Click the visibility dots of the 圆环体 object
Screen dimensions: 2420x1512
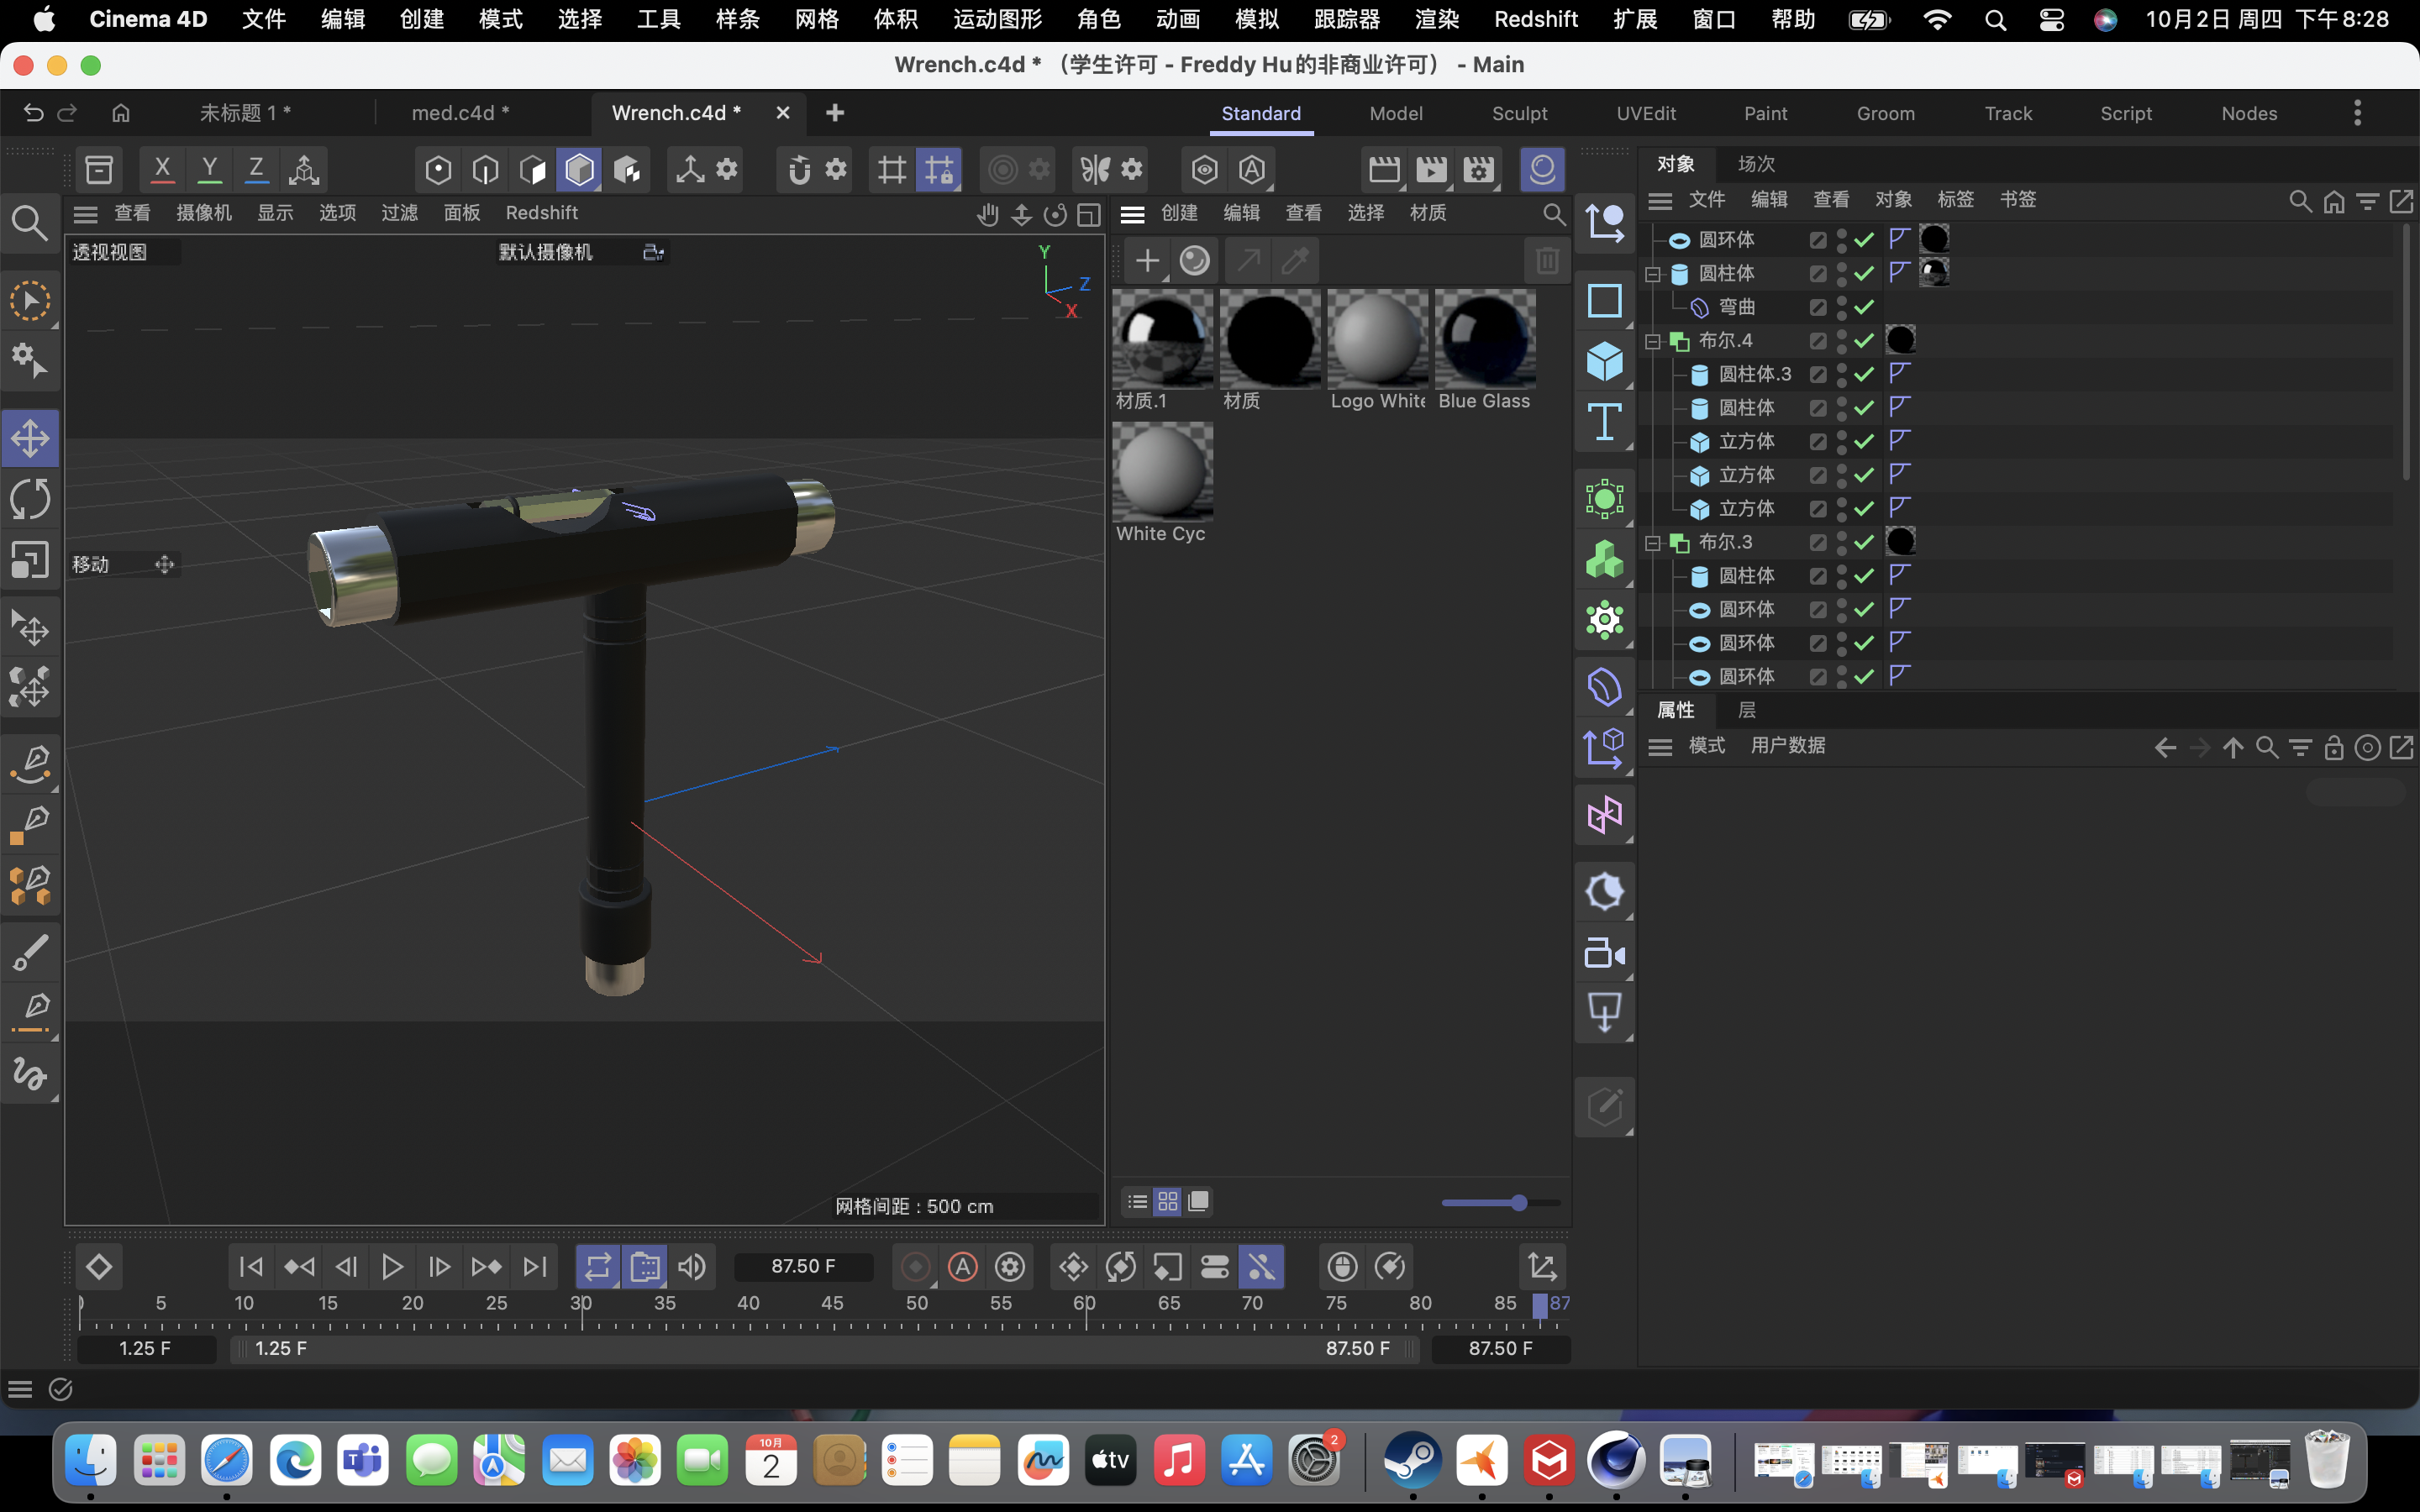coord(1840,239)
